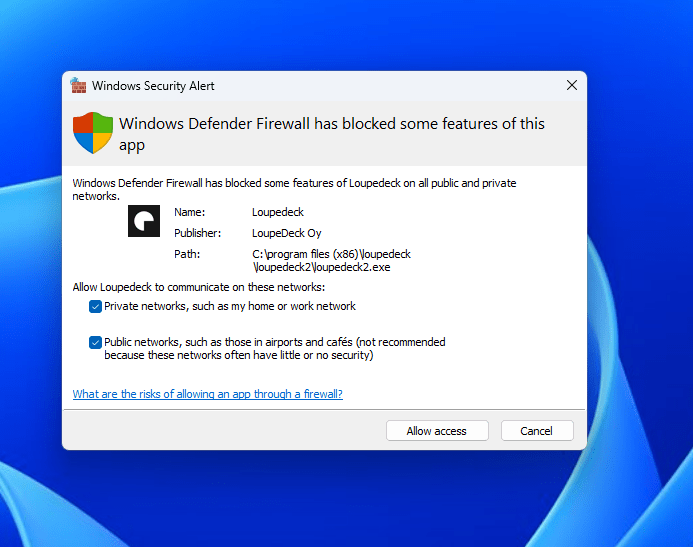The height and width of the screenshot is (547, 693).
Task: Close the Windows Security Alert dialog
Action: tap(571, 85)
